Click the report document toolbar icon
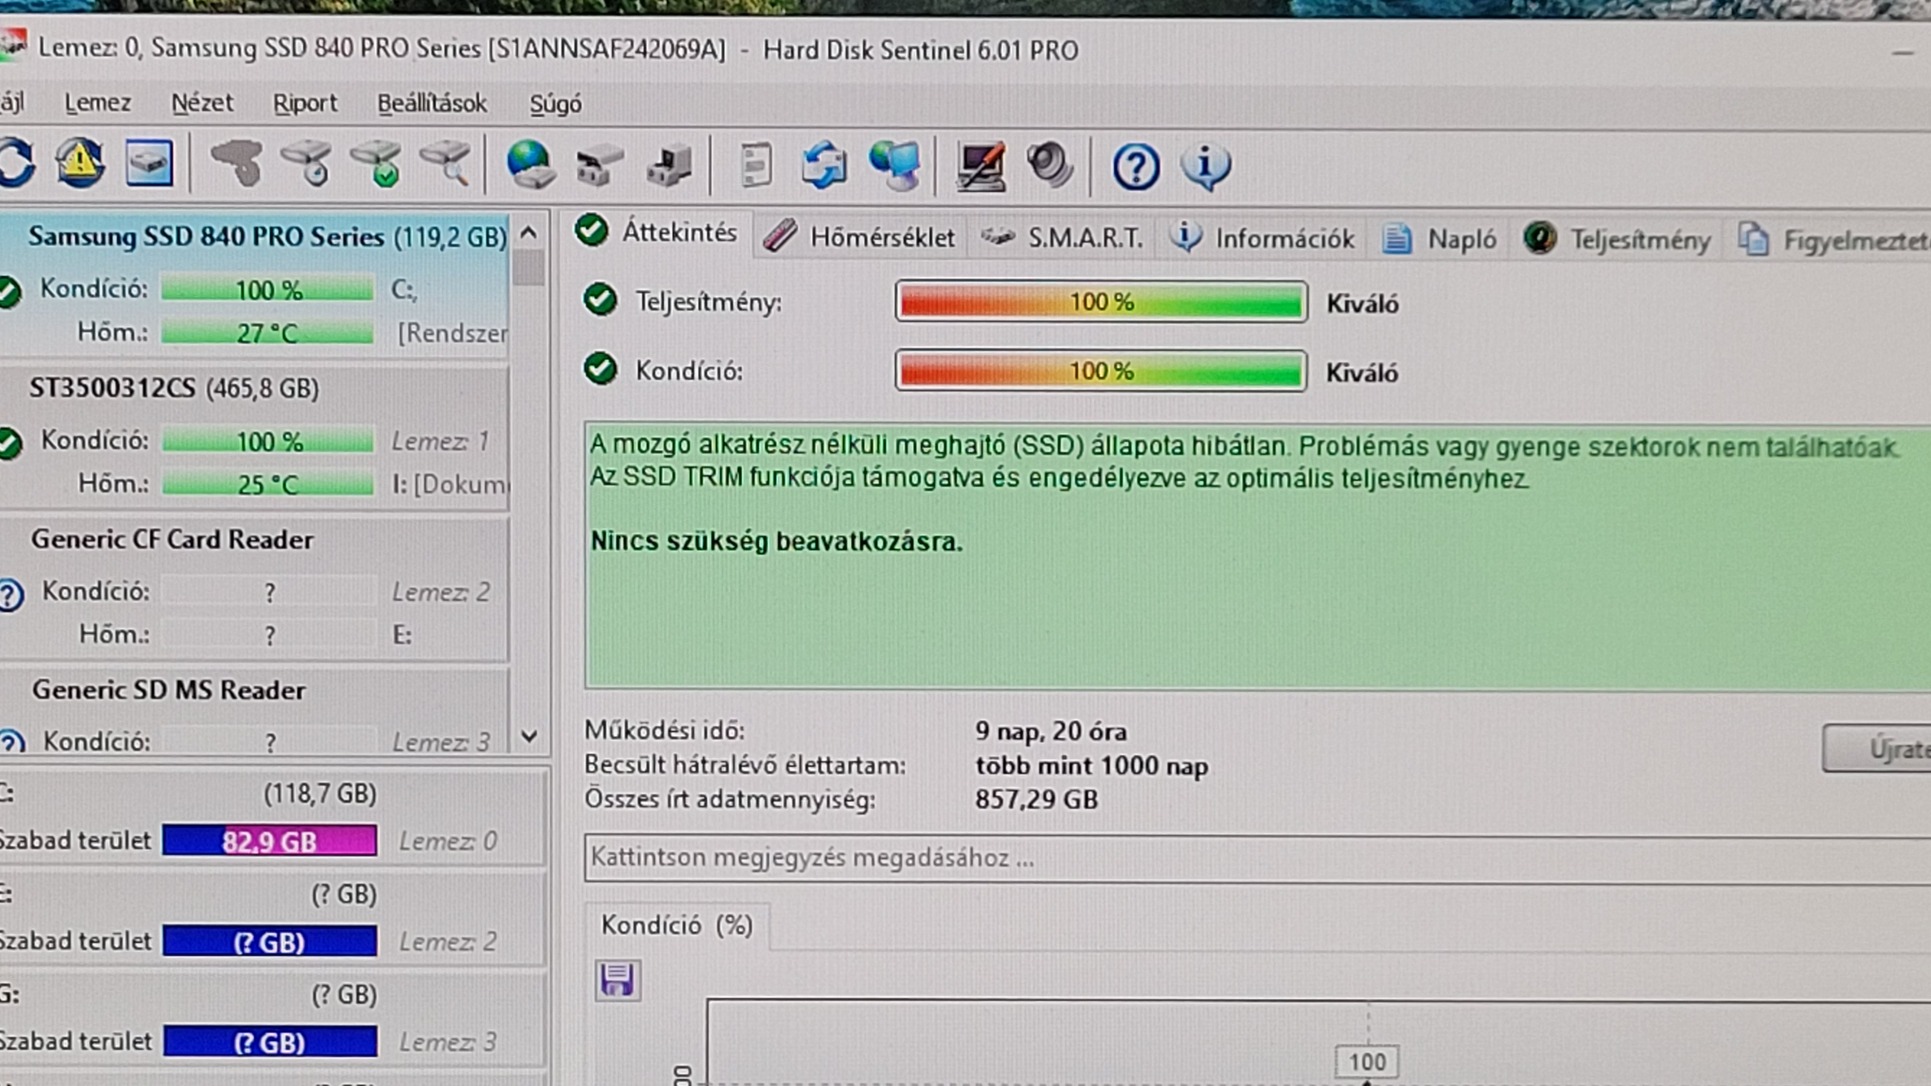This screenshot has height=1086, width=1931. pyautogui.click(x=755, y=164)
